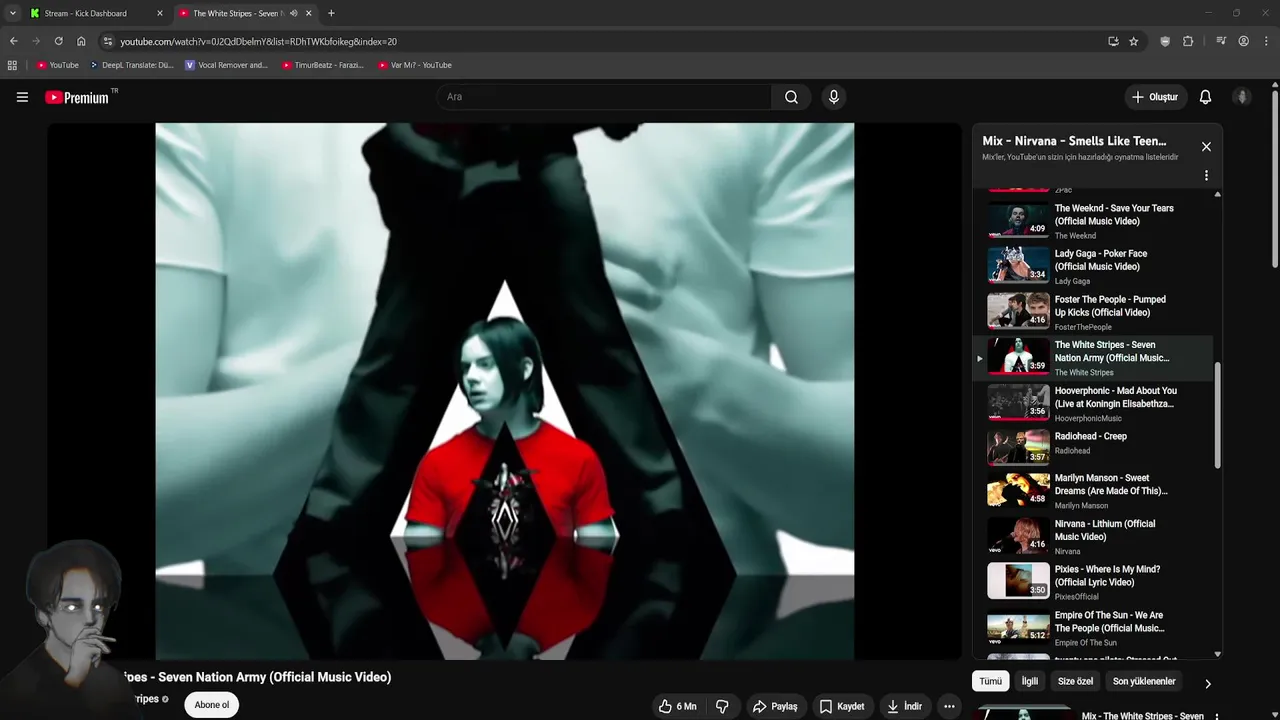Open browser extensions puzzle icon
This screenshot has width=1280, height=720.
(x=1188, y=41)
